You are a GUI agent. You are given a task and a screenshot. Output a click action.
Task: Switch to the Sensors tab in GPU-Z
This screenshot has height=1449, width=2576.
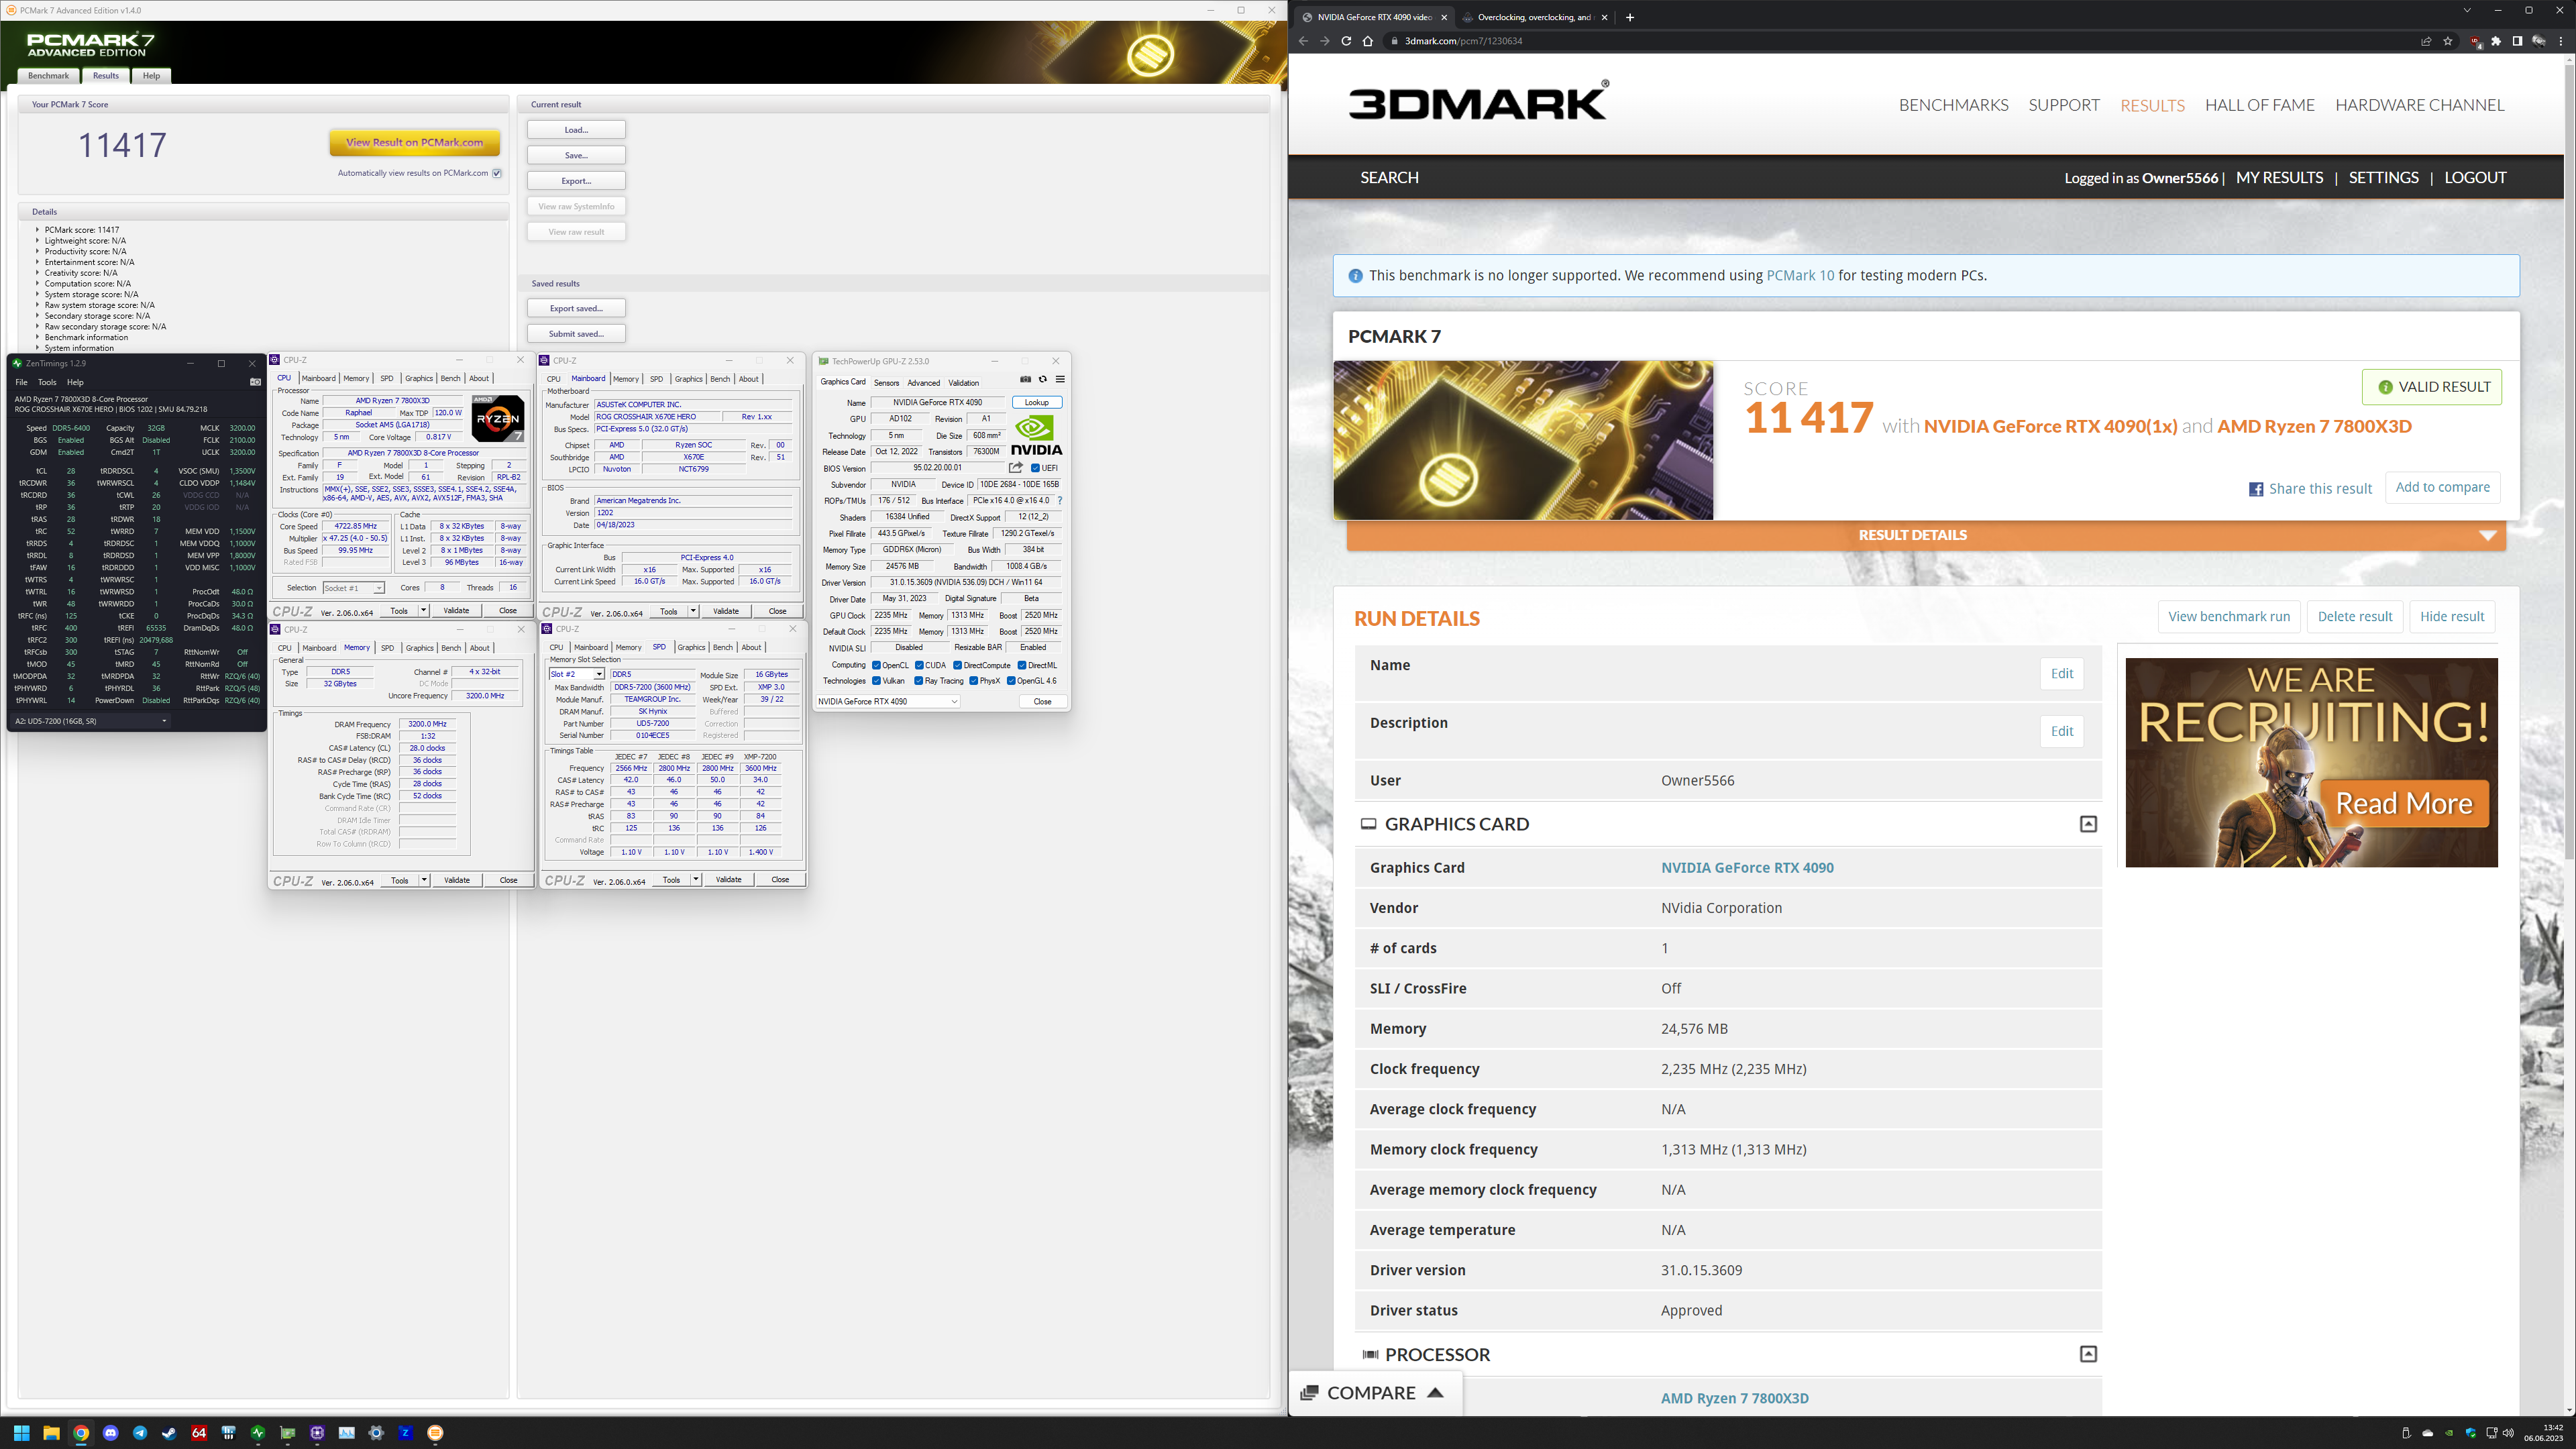point(886,383)
